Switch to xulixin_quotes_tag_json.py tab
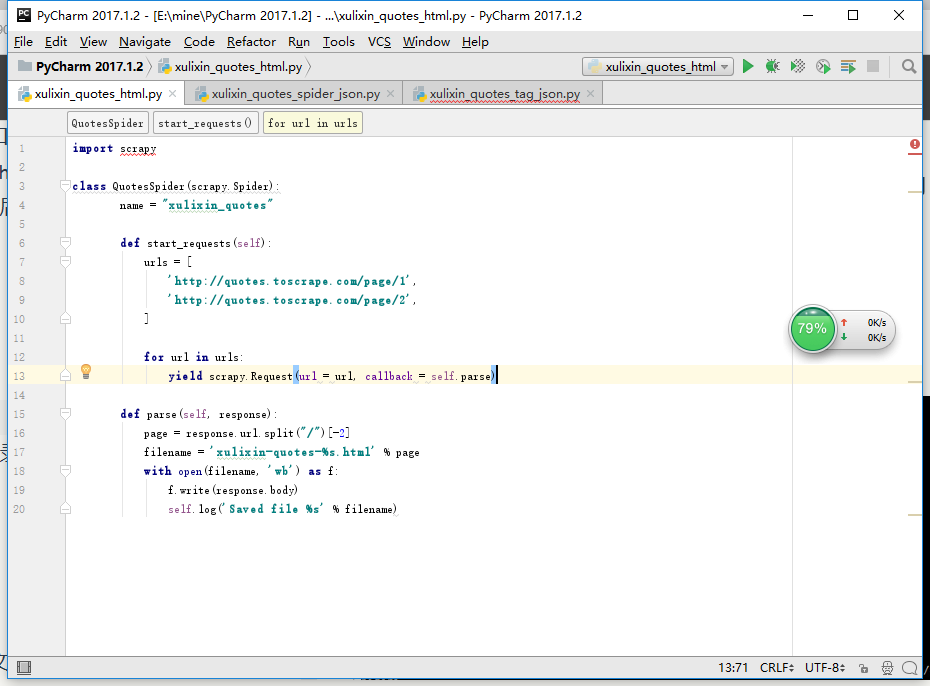930x686 pixels. pyautogui.click(x=504, y=94)
